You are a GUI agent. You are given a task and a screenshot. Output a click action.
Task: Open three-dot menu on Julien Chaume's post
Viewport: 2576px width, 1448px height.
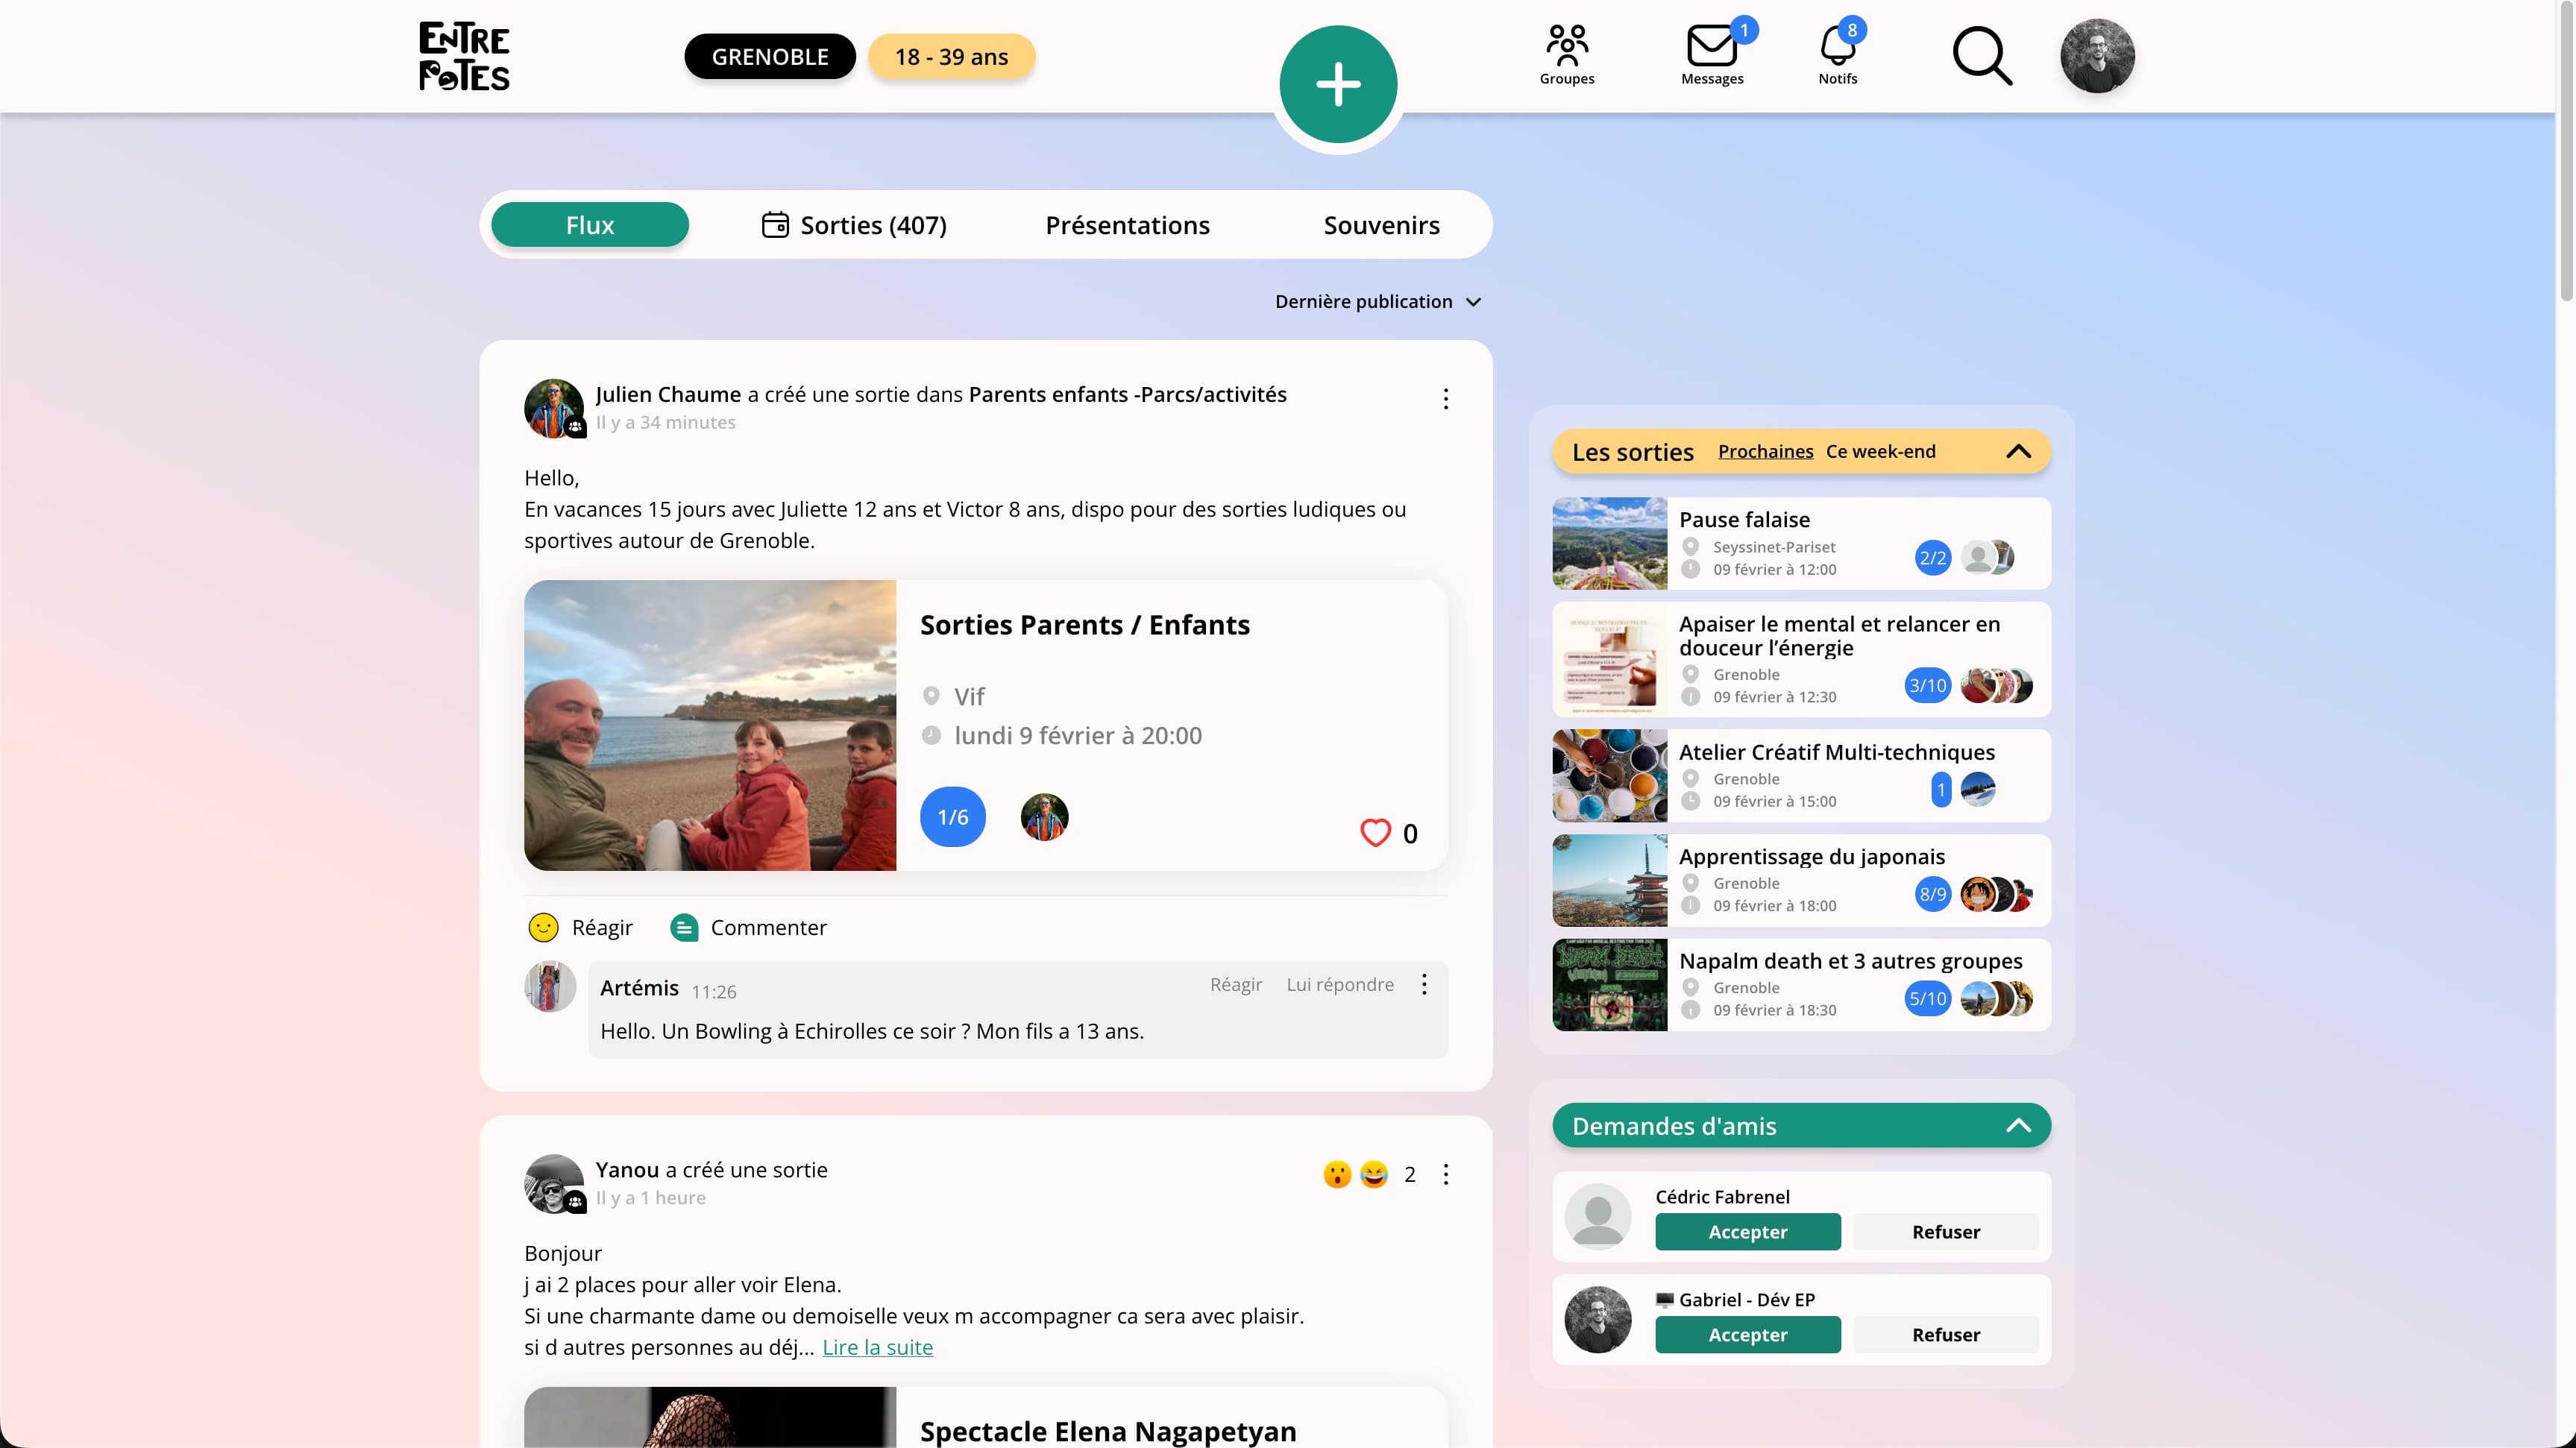point(1445,399)
